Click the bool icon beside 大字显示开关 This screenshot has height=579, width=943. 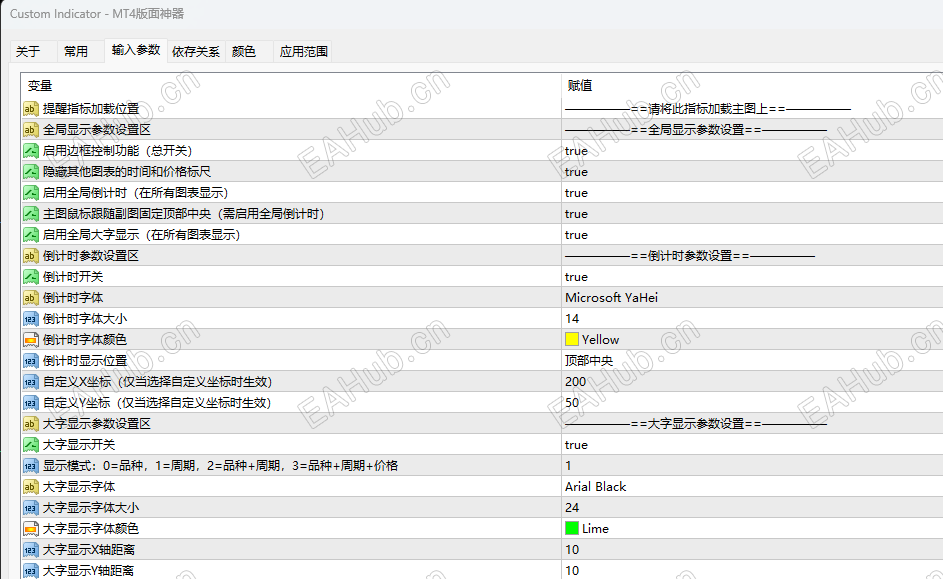31,445
